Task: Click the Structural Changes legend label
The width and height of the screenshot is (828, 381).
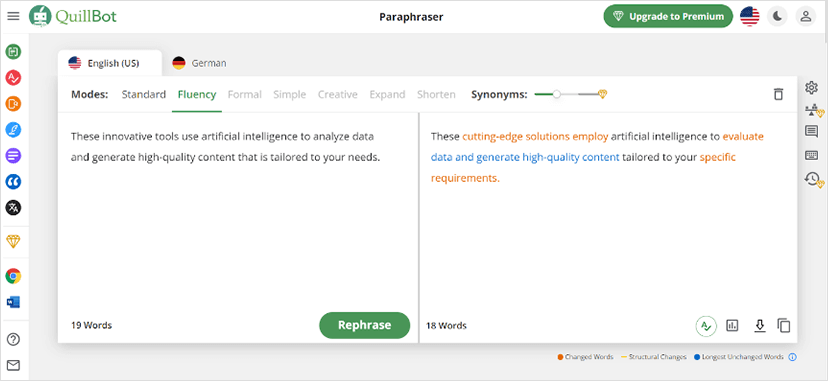Action: [657, 357]
